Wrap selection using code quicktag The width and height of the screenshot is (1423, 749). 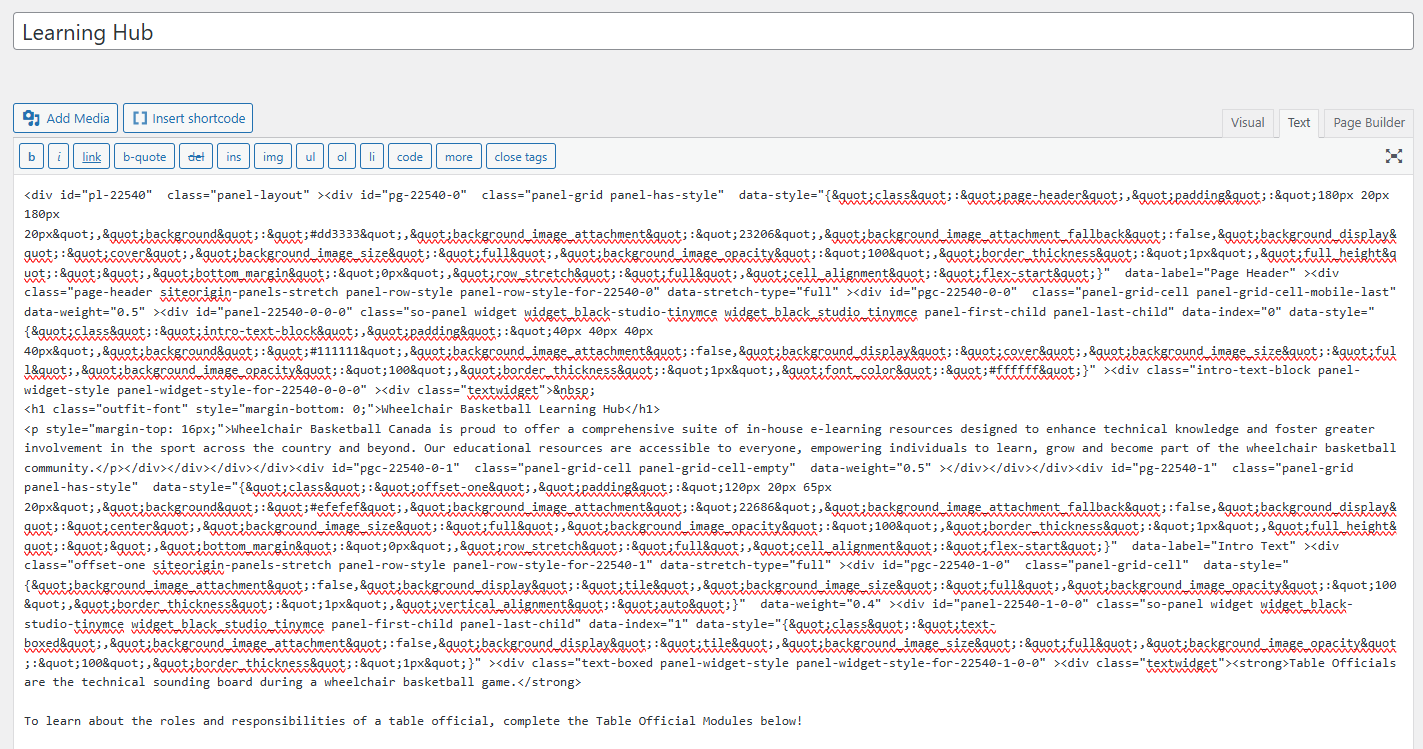(409, 157)
